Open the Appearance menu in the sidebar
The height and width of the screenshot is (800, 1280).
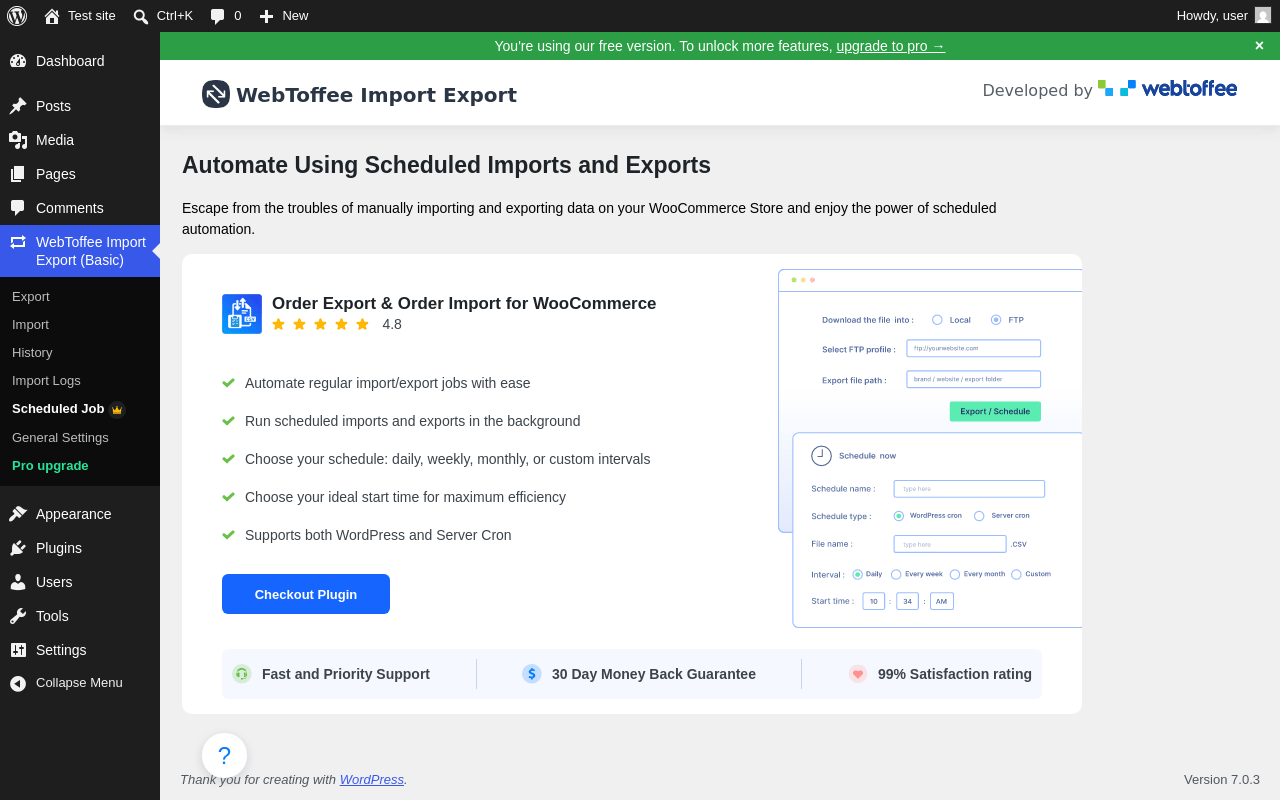click(80, 514)
